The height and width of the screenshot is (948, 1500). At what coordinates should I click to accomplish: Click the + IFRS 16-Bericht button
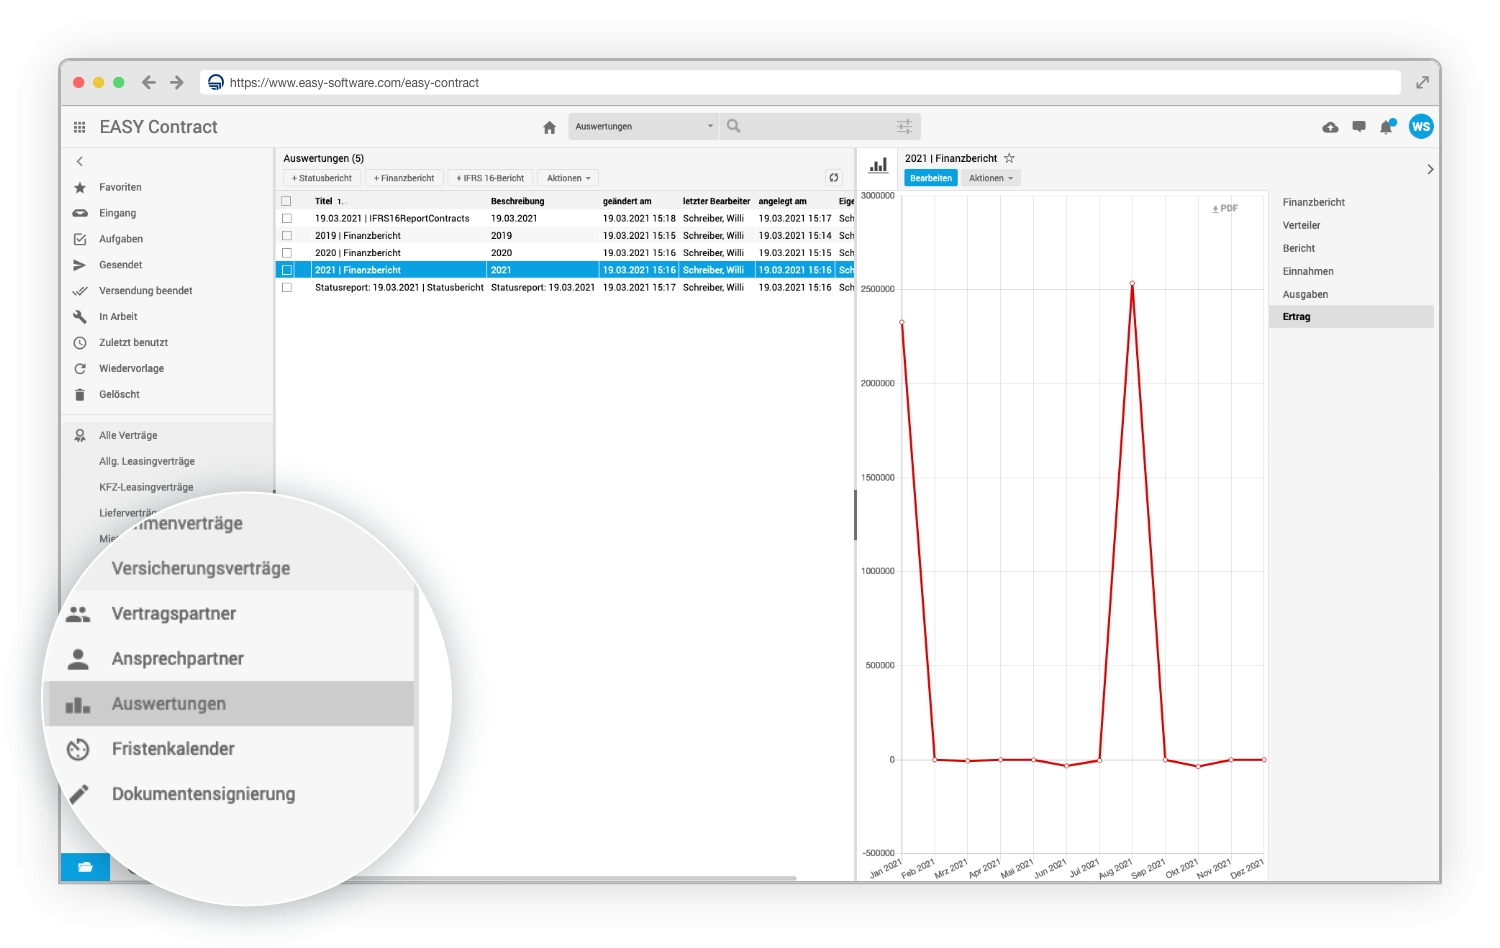[x=490, y=178]
